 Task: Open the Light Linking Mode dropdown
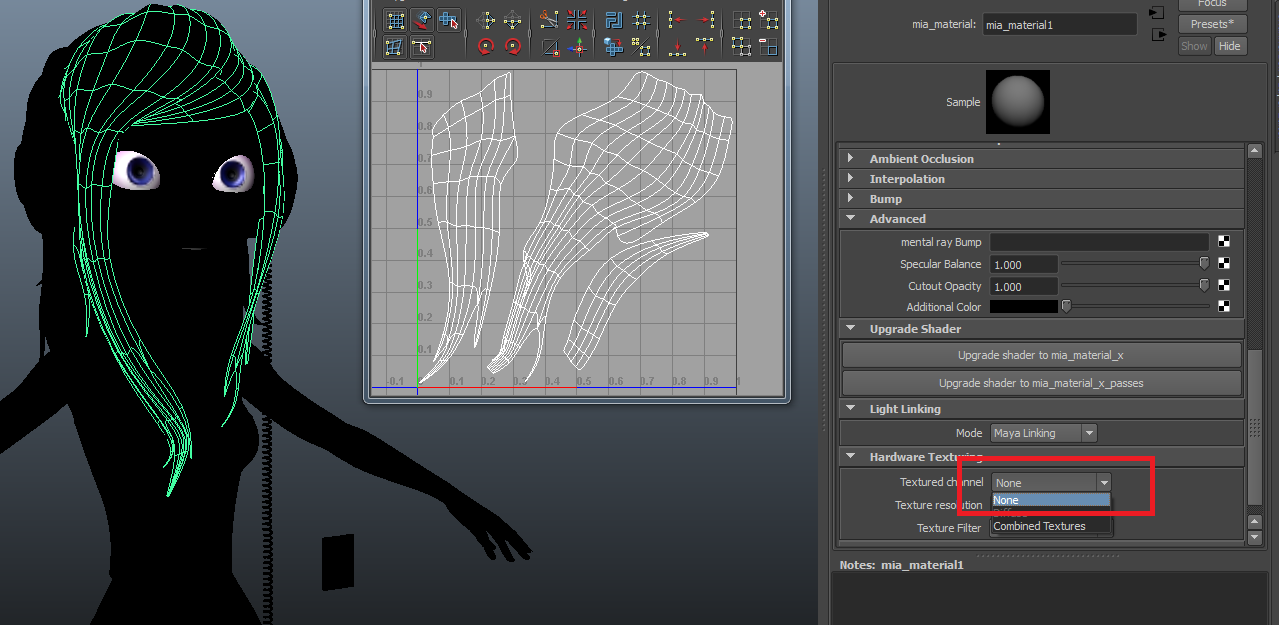pyautogui.click(x=1044, y=433)
